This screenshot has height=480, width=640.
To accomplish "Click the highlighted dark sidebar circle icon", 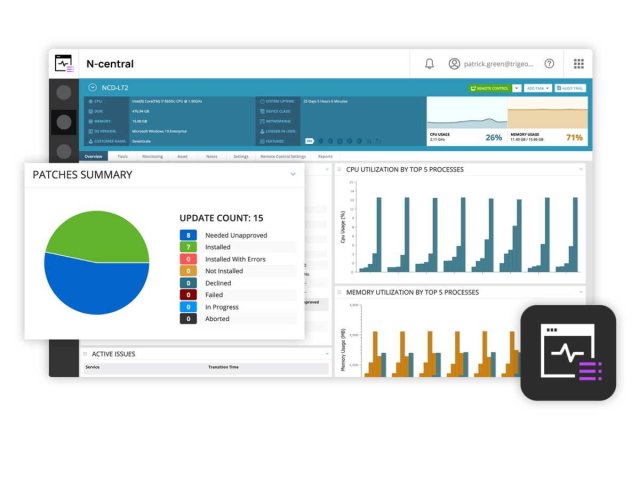I will pyautogui.click(x=64, y=122).
